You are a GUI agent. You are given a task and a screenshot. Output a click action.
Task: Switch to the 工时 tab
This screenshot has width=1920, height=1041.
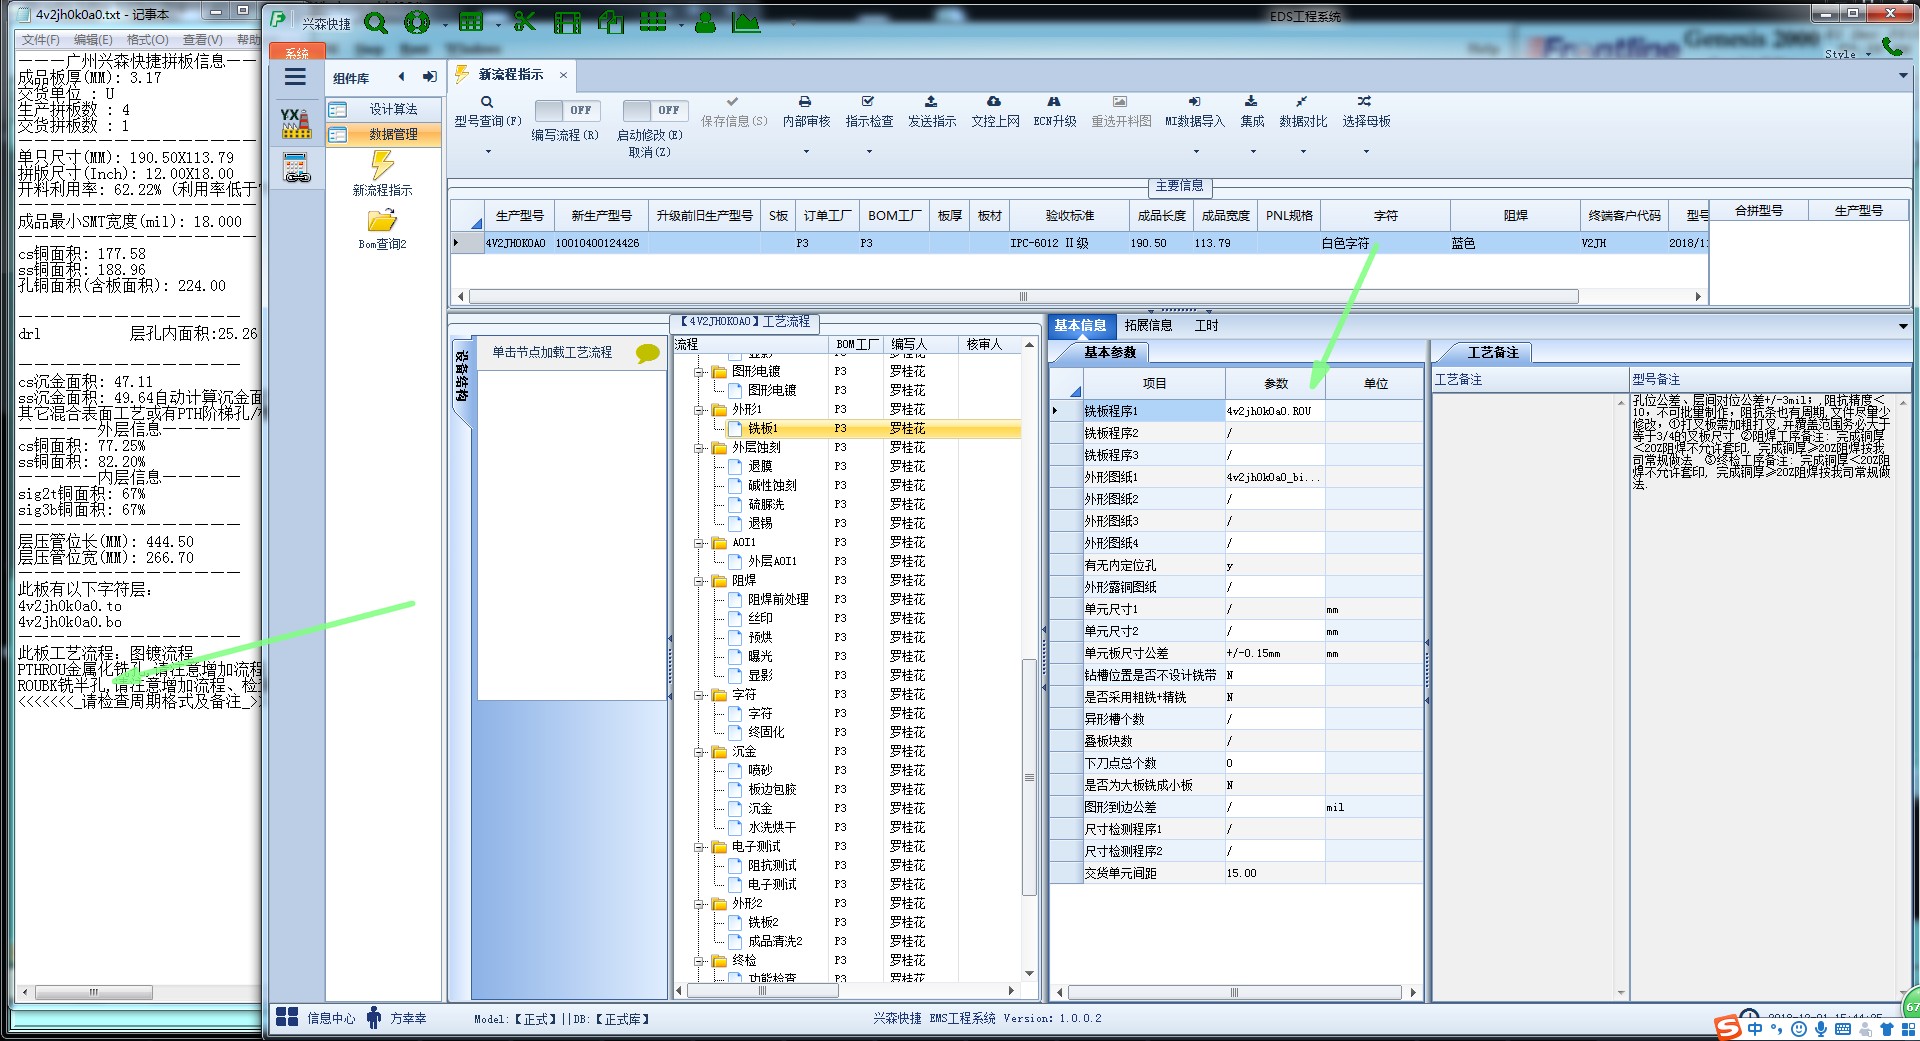1207,325
